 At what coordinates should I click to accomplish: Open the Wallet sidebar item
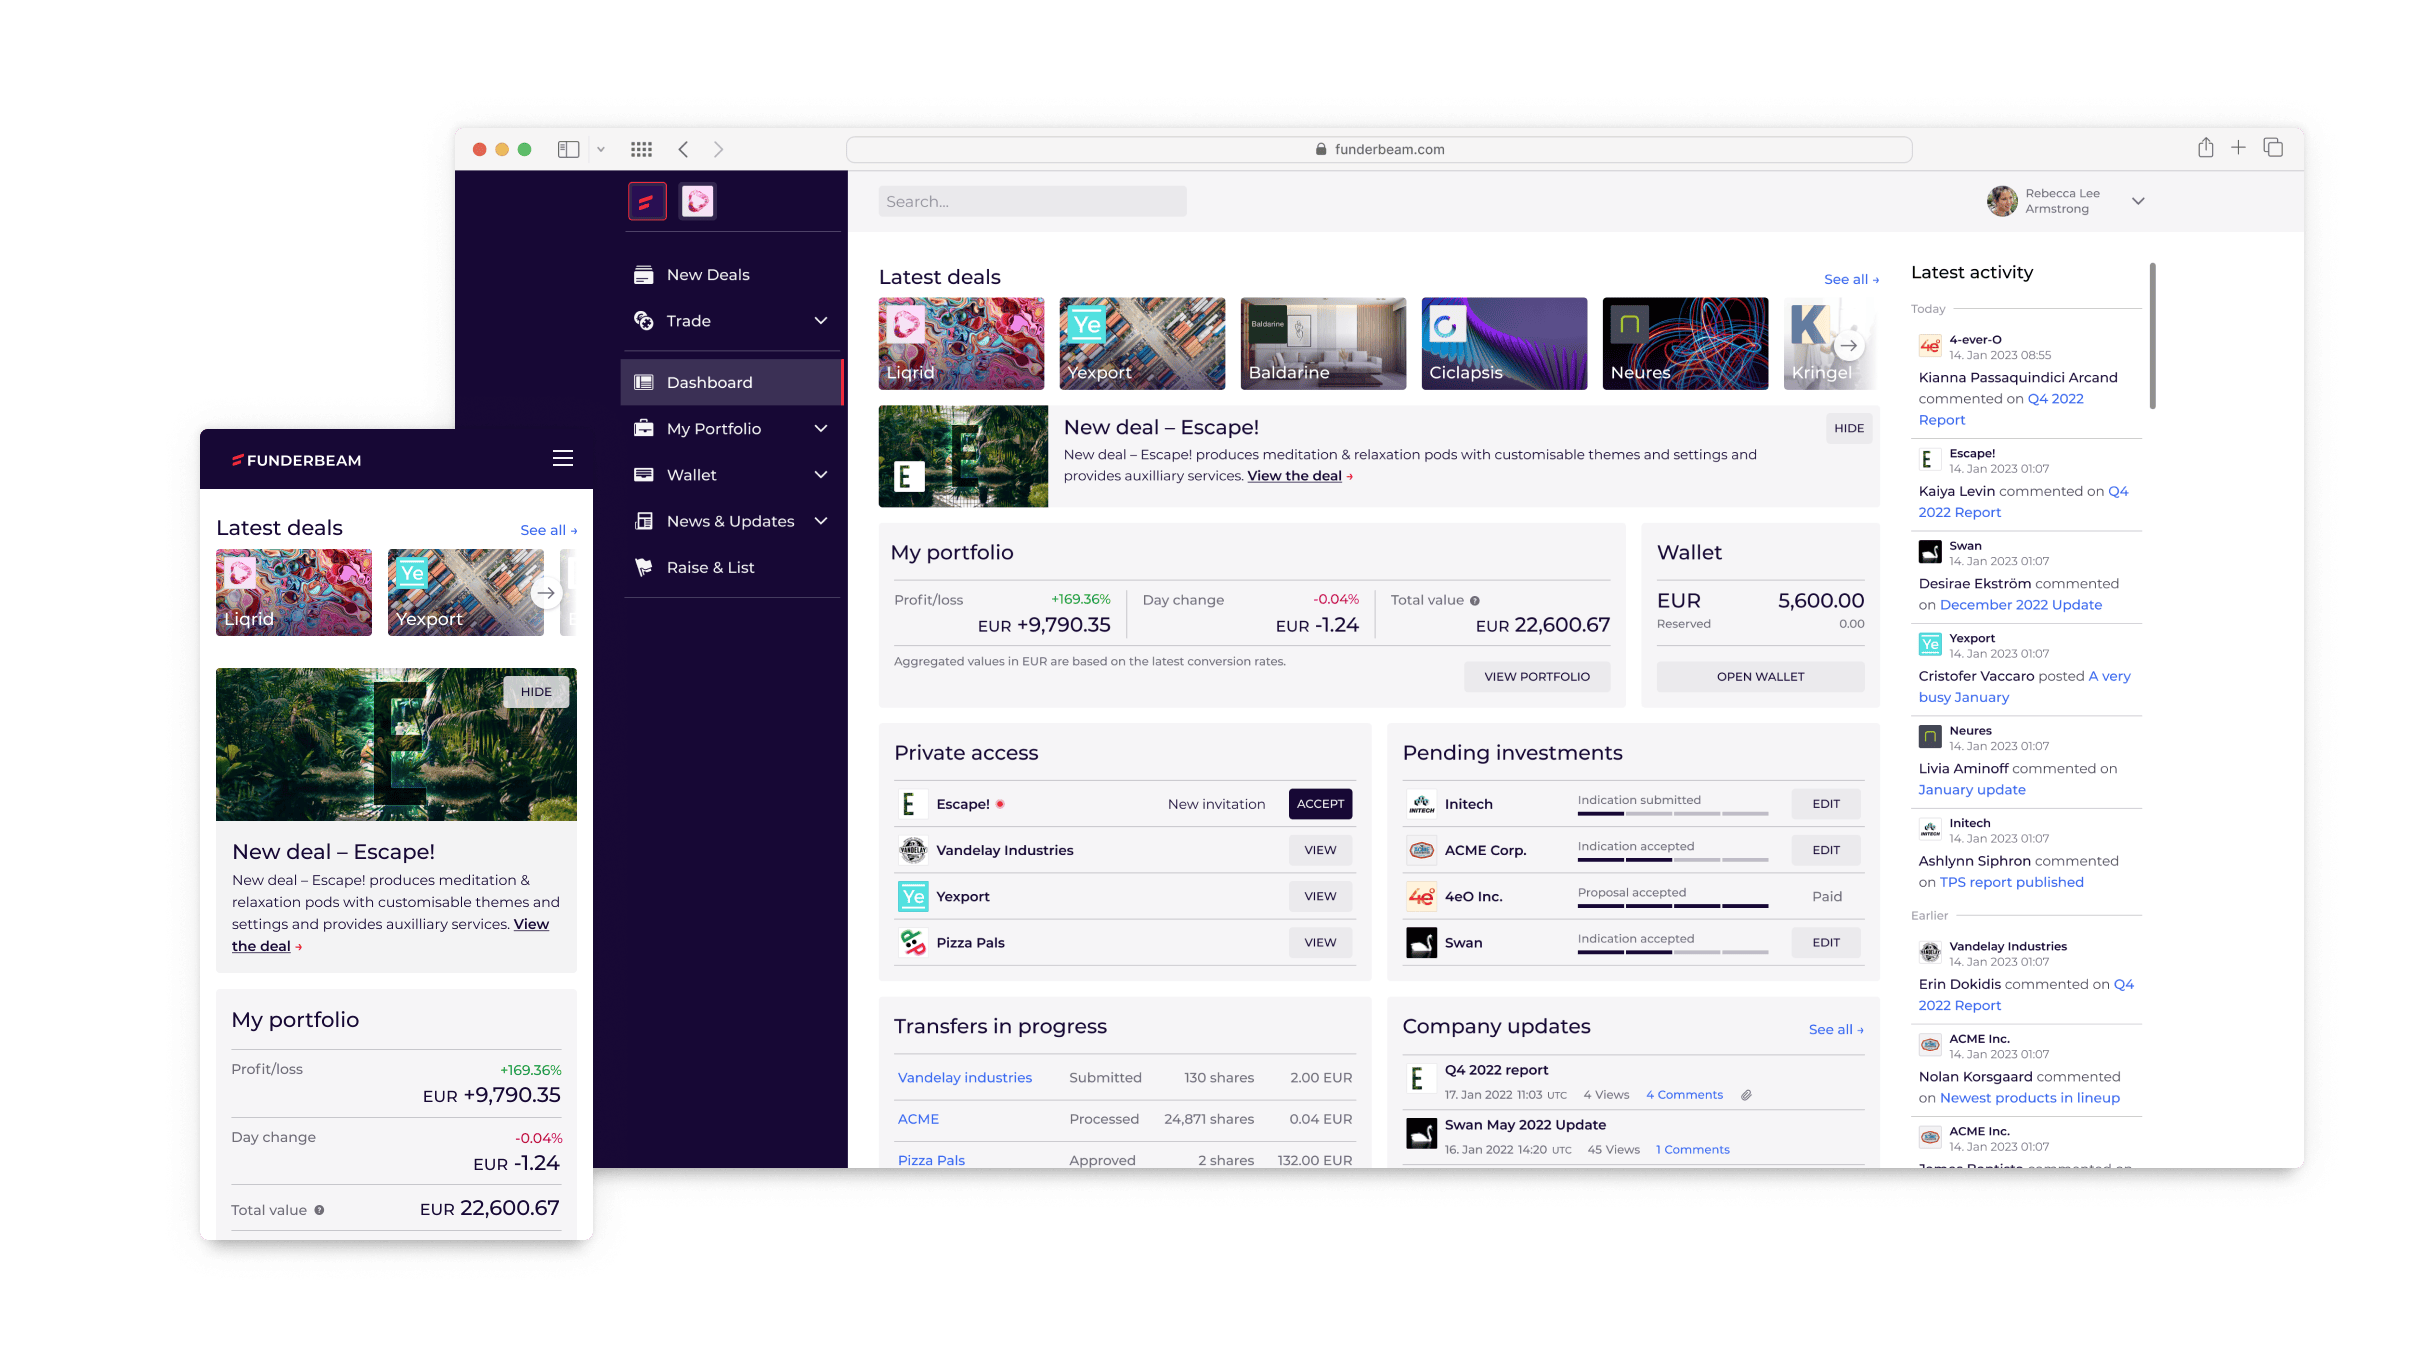(x=691, y=475)
